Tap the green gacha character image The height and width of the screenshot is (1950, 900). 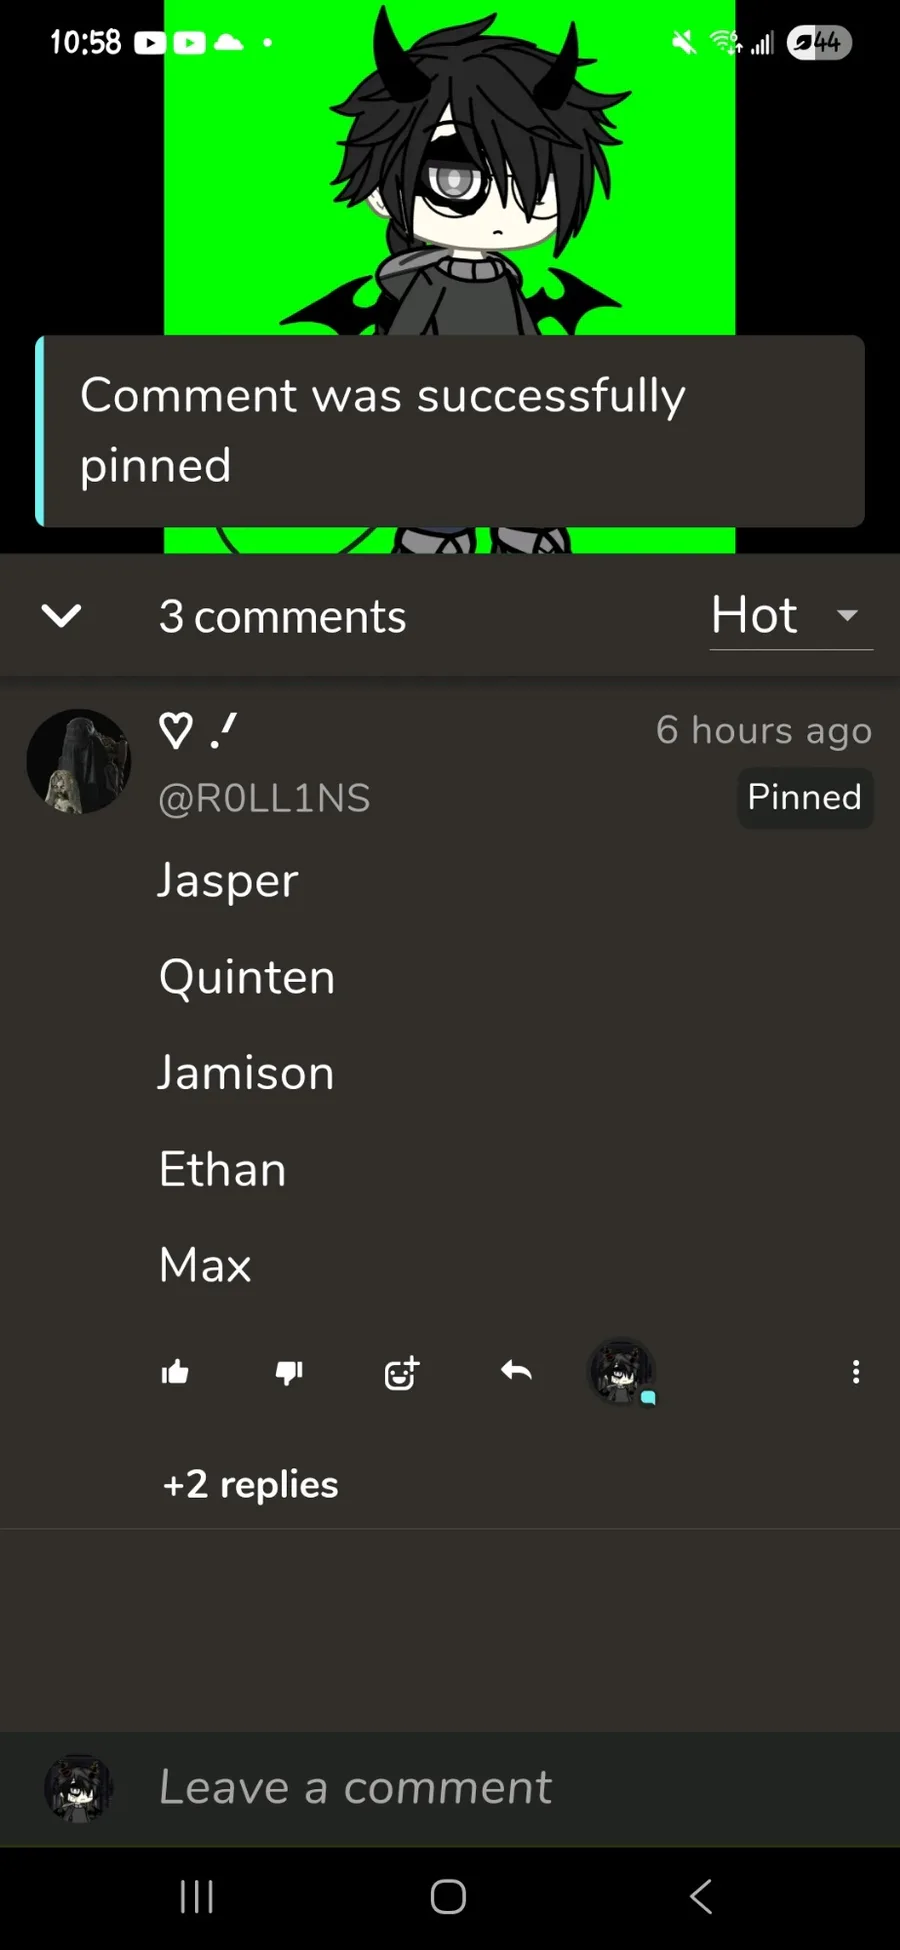pos(450,170)
